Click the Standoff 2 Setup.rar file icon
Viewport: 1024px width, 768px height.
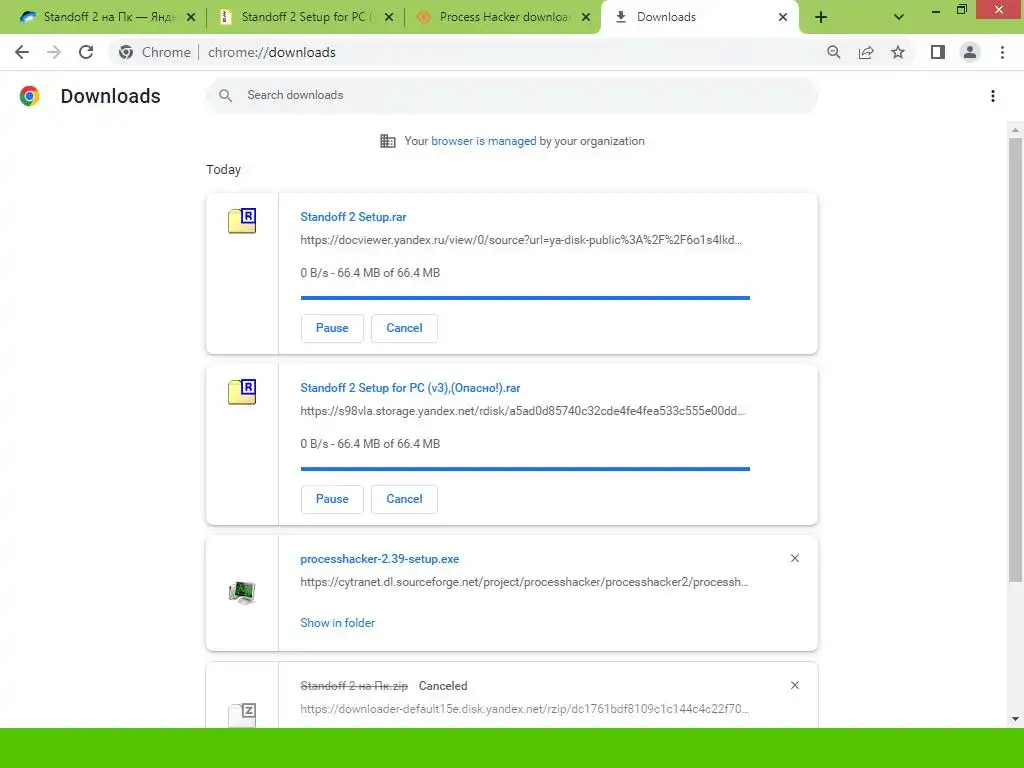click(242, 220)
